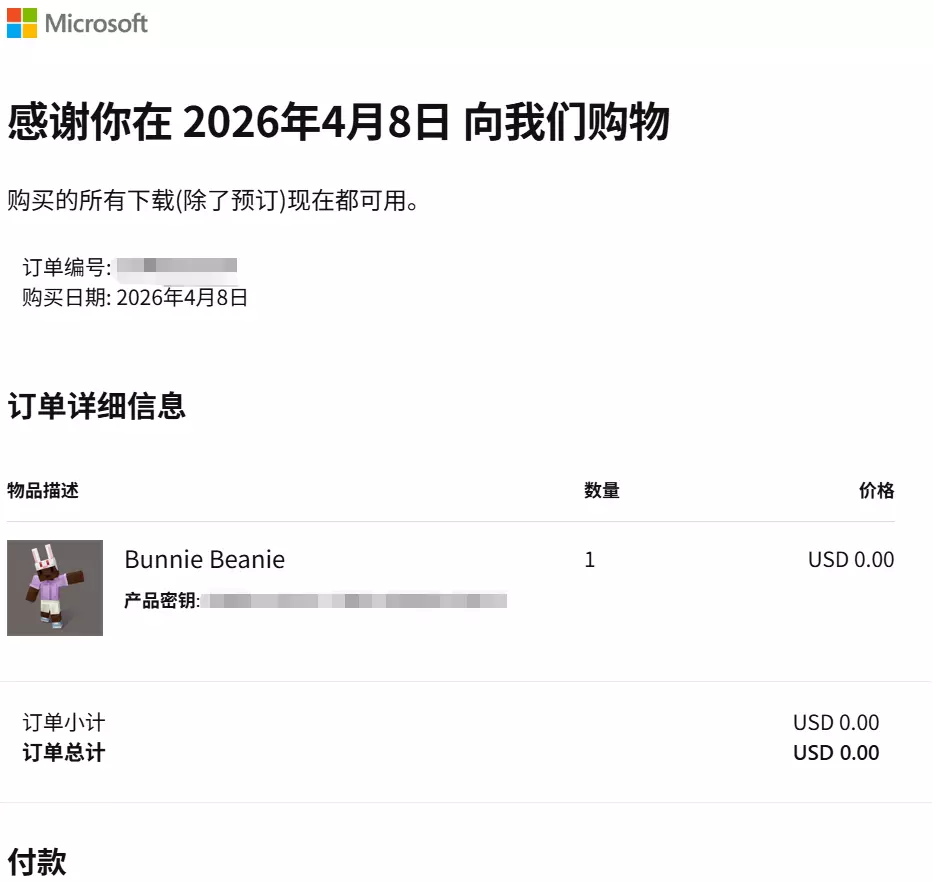This screenshot has width=933, height=882.
Task: Click the bold order total amount
Action: 836,752
